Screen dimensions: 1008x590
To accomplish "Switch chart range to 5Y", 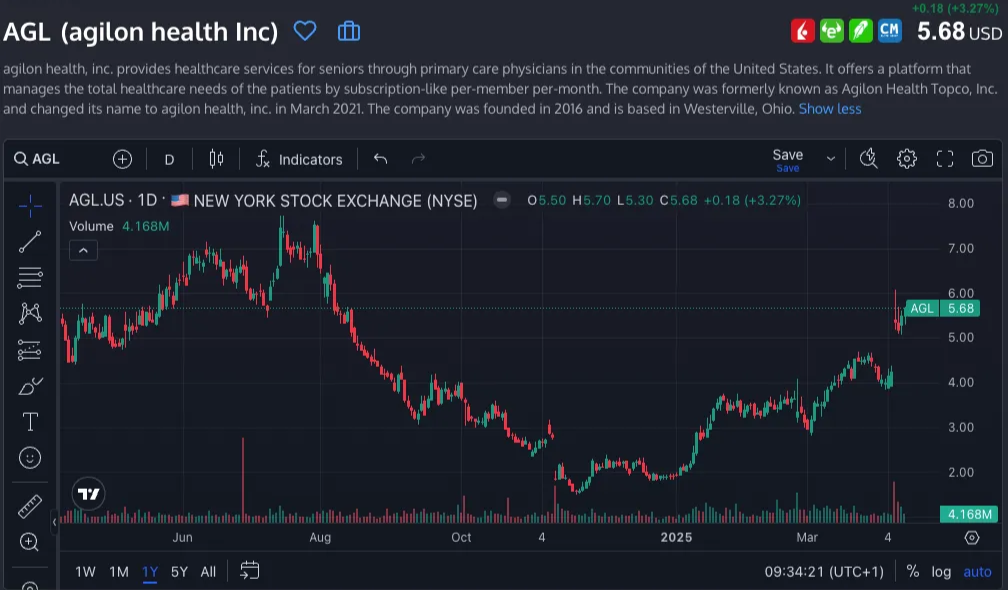I will point(179,572).
